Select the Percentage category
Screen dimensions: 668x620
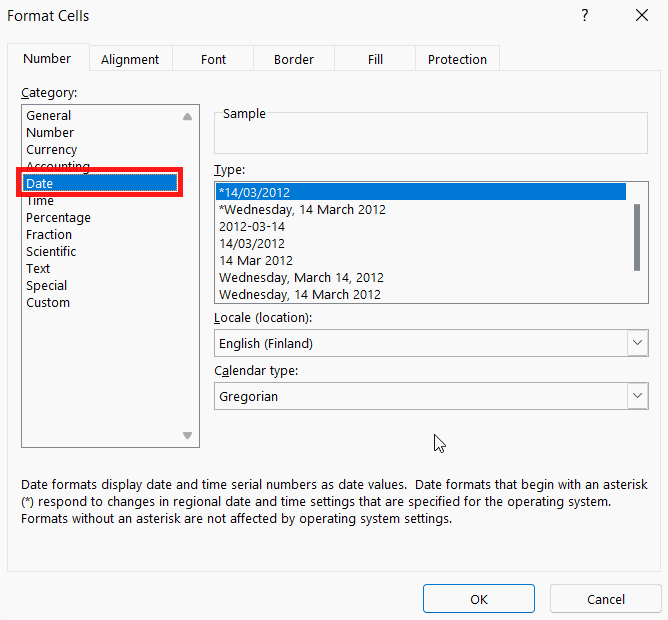point(58,218)
